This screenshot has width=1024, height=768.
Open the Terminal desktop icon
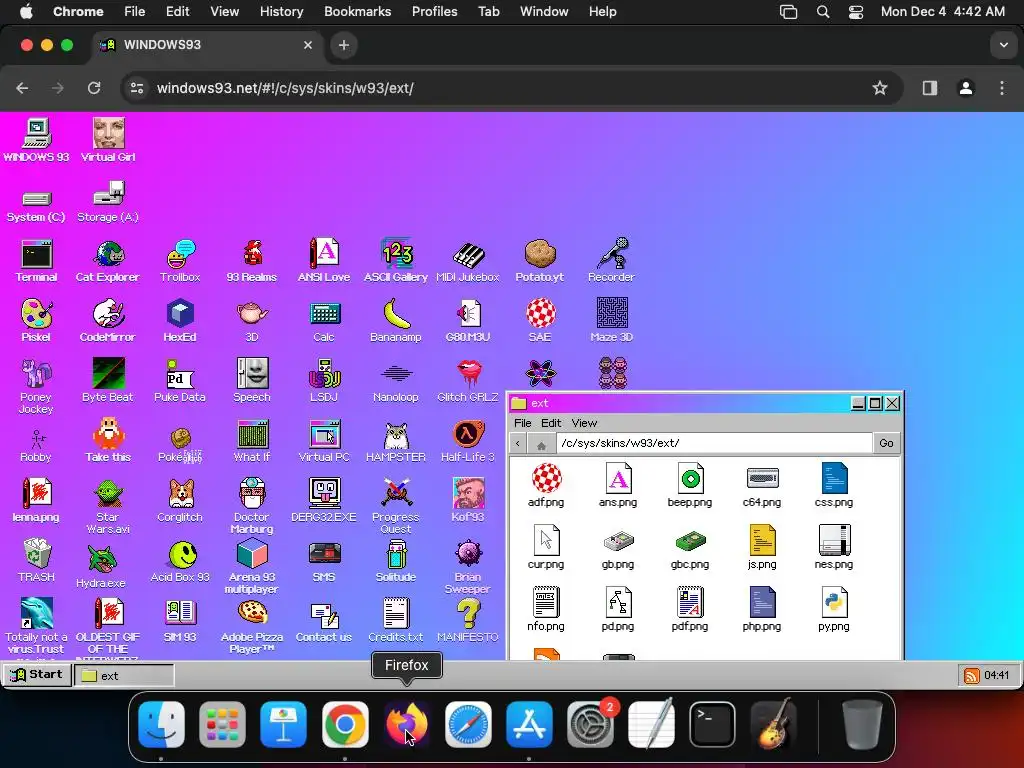pos(37,261)
